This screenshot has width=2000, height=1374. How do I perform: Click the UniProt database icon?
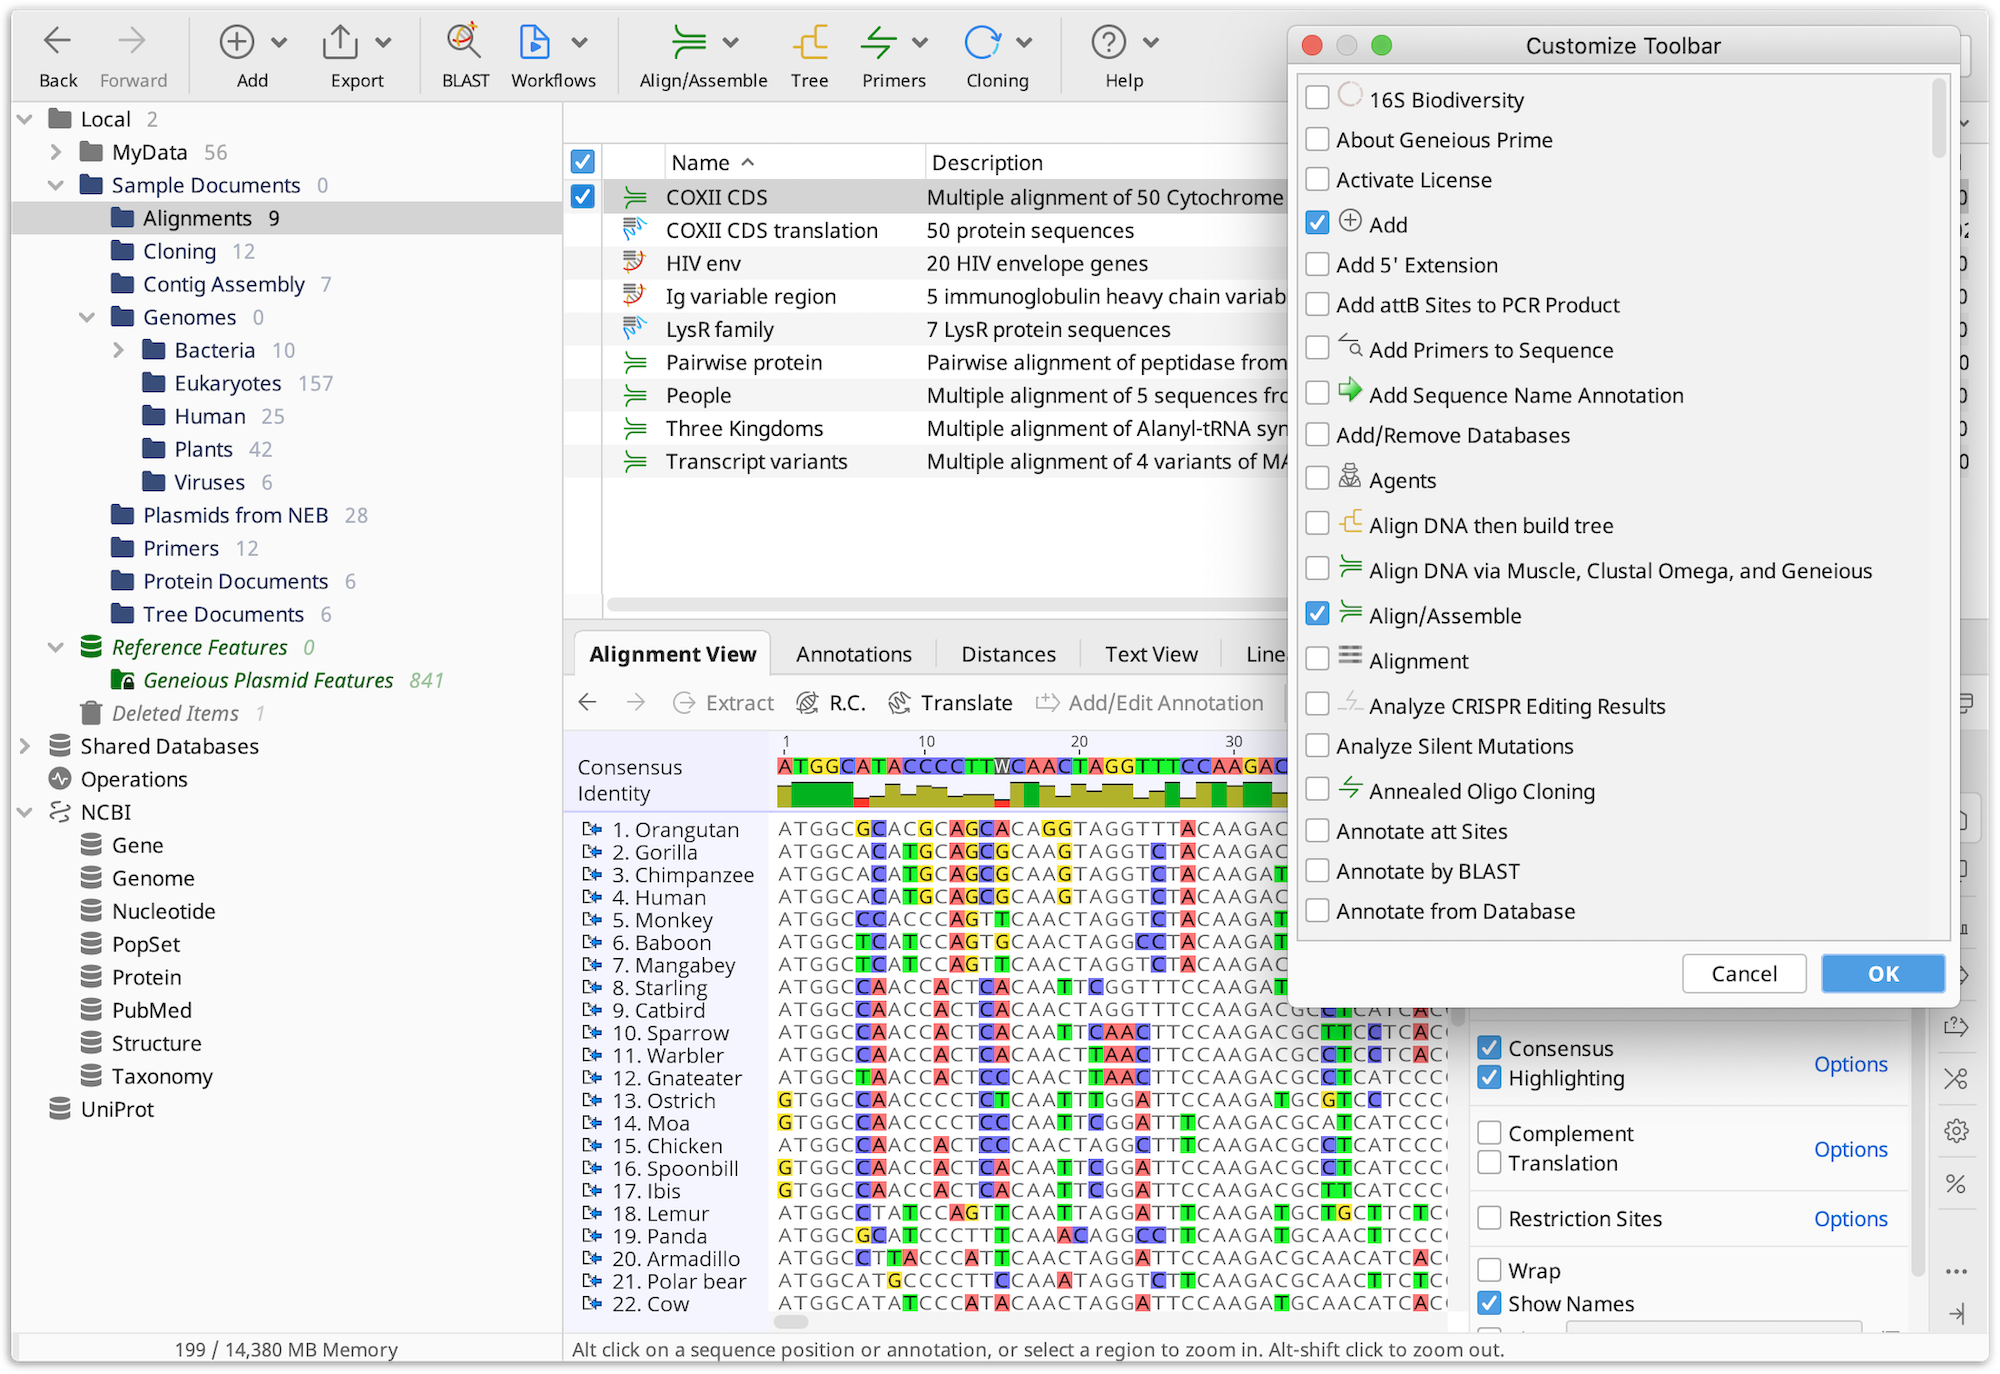60,1109
